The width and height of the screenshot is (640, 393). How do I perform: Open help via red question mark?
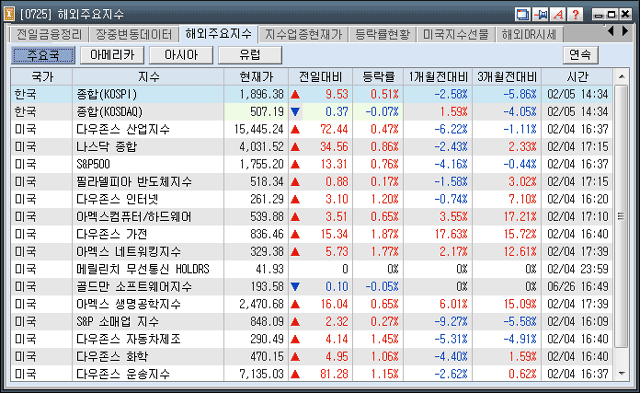click(576, 14)
